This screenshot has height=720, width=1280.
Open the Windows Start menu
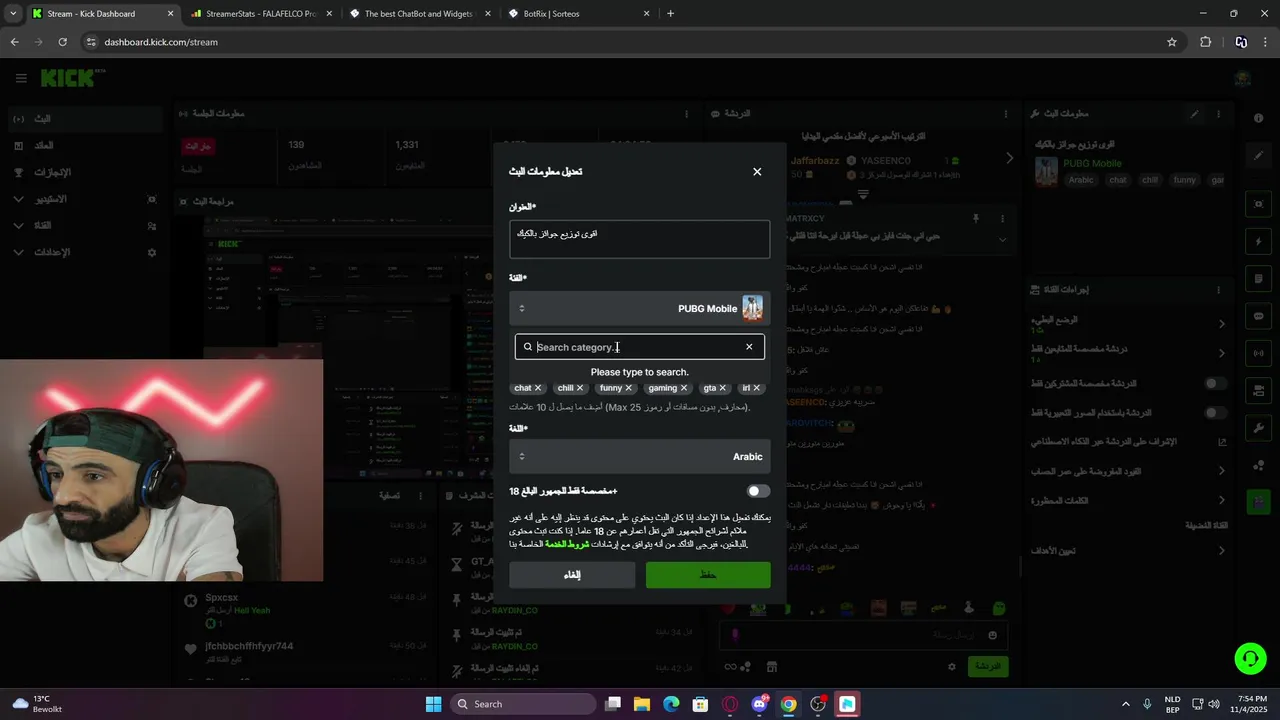coord(433,704)
